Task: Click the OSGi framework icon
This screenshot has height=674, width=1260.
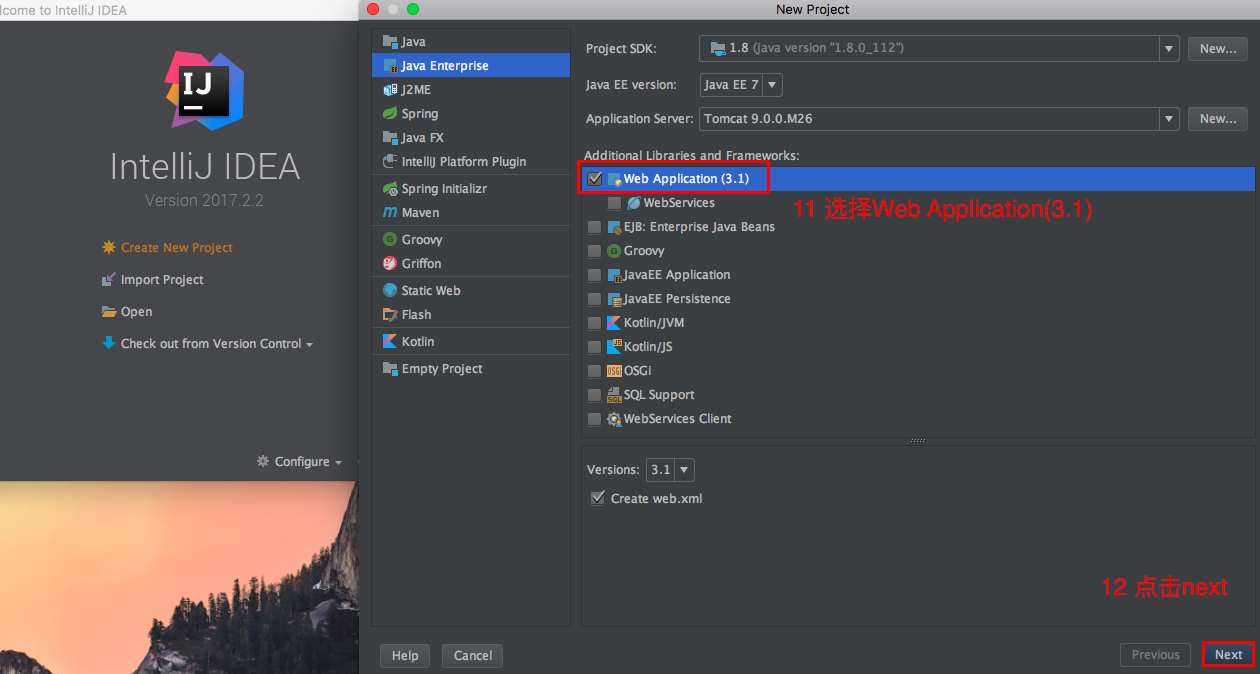Action: point(614,371)
